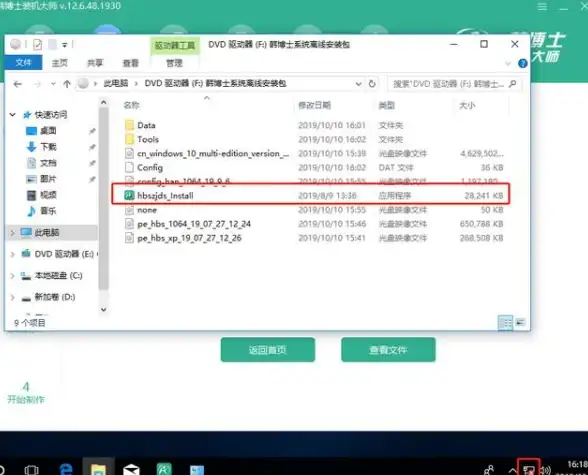Open the 查看 ribbon tab
The width and height of the screenshot is (588, 475).
pos(130,63)
